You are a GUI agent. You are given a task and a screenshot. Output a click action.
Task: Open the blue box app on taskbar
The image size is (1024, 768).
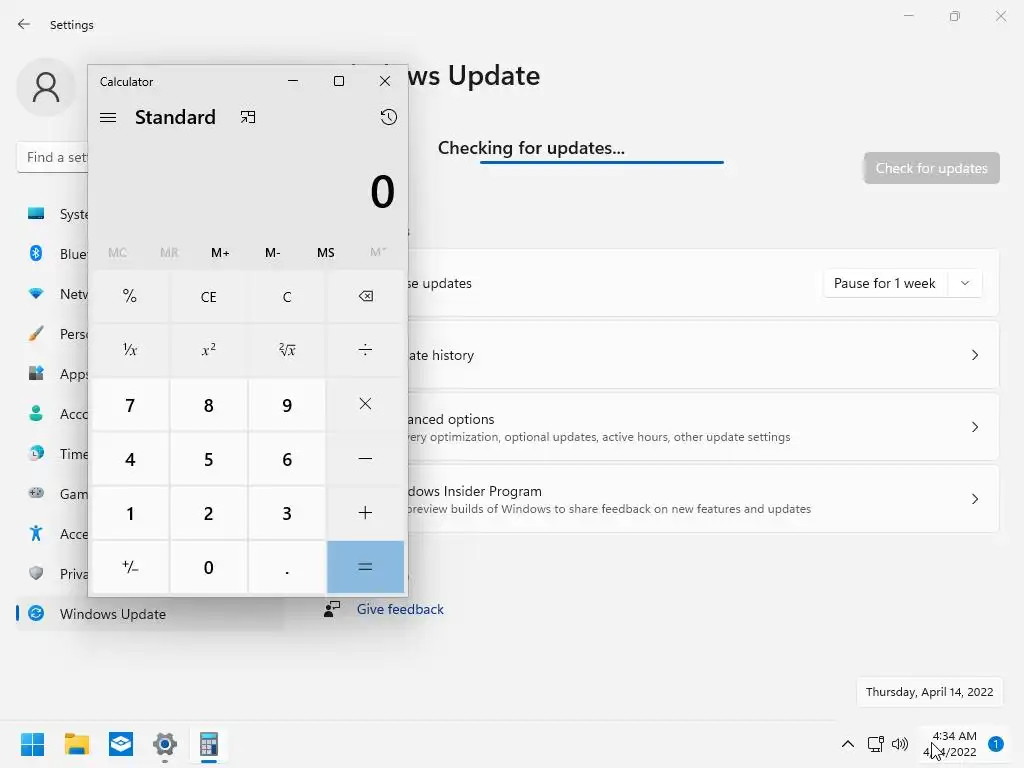(121, 744)
